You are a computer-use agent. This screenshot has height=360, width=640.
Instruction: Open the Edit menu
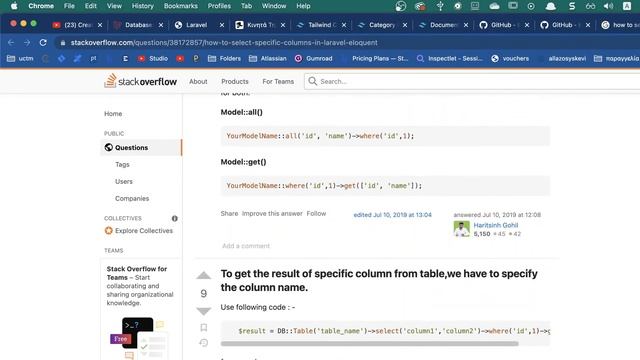coord(91,6)
